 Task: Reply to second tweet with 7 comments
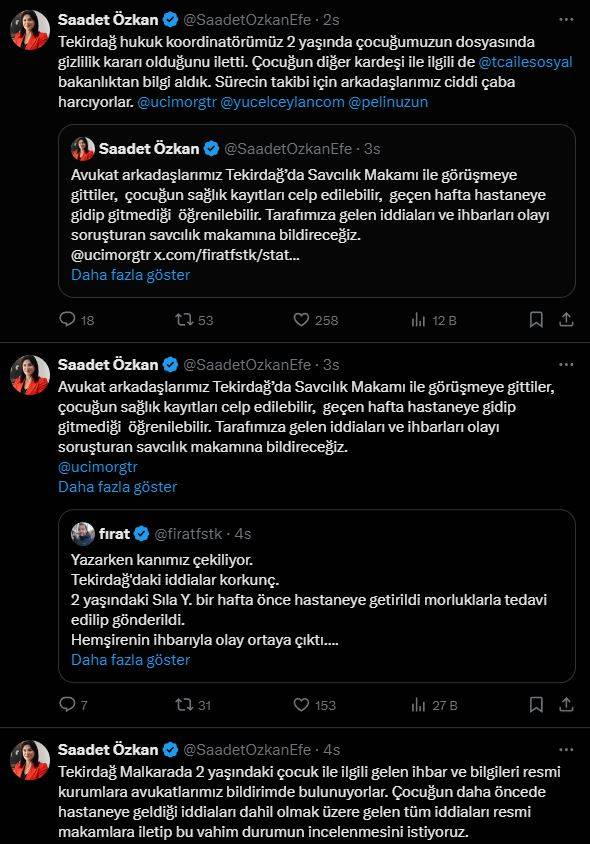pos(73,705)
